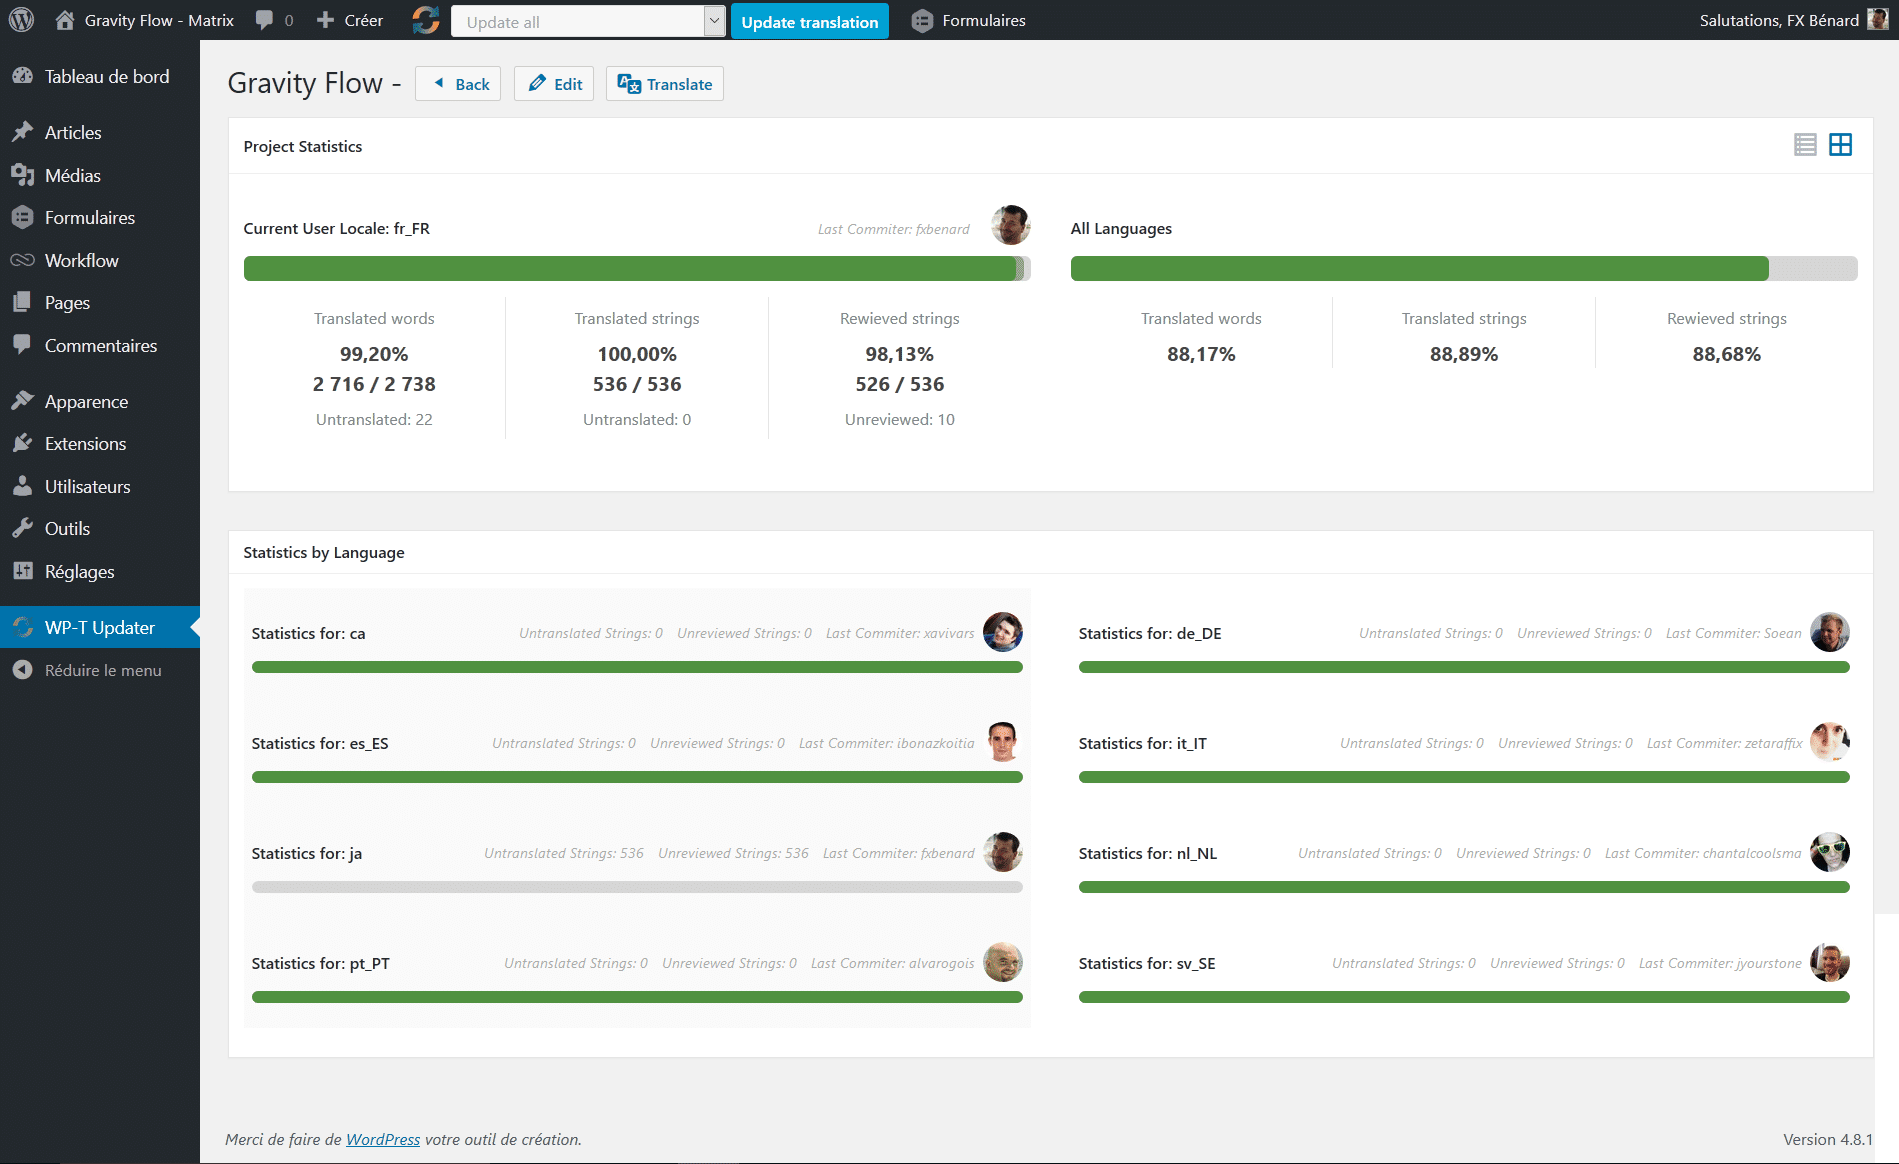This screenshot has height=1164, width=1899.
Task: Click the Réglages settings icon
Action: (22, 571)
